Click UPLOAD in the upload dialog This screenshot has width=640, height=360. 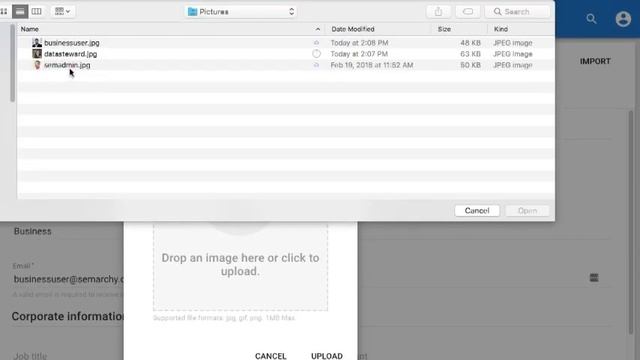(327, 356)
